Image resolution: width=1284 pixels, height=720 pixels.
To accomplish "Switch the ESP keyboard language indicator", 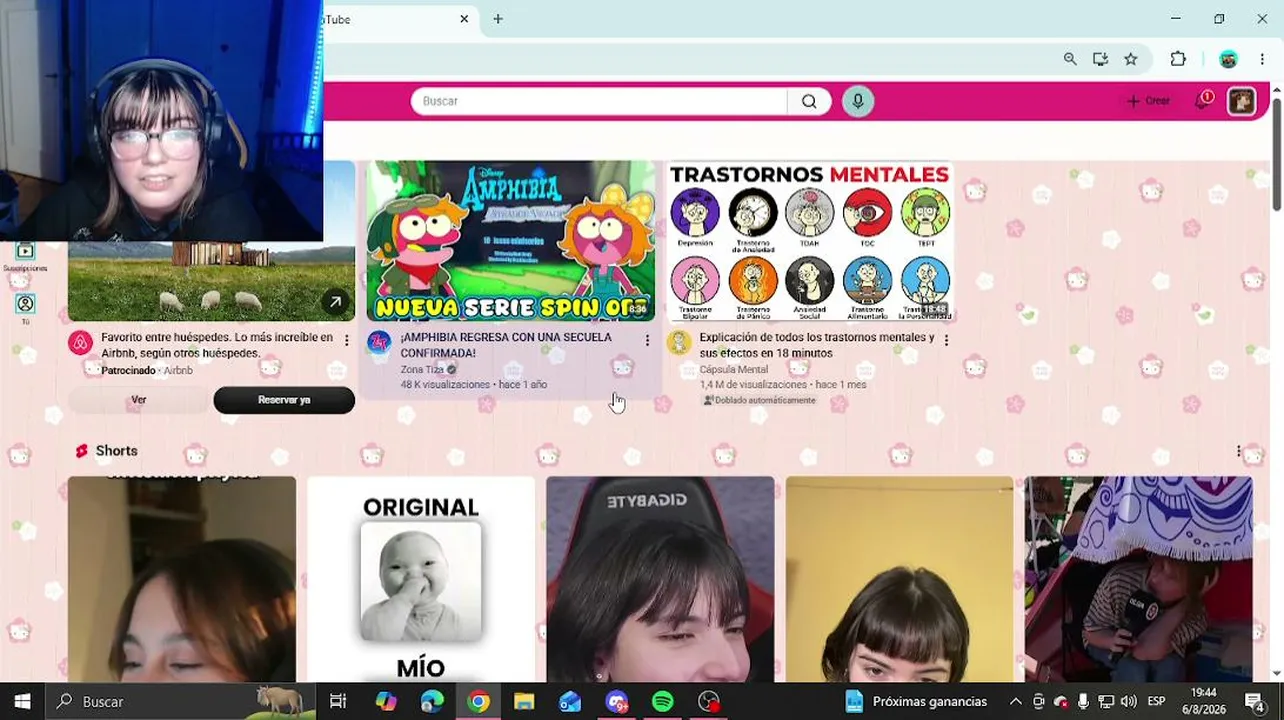I will pyautogui.click(x=1156, y=701).
